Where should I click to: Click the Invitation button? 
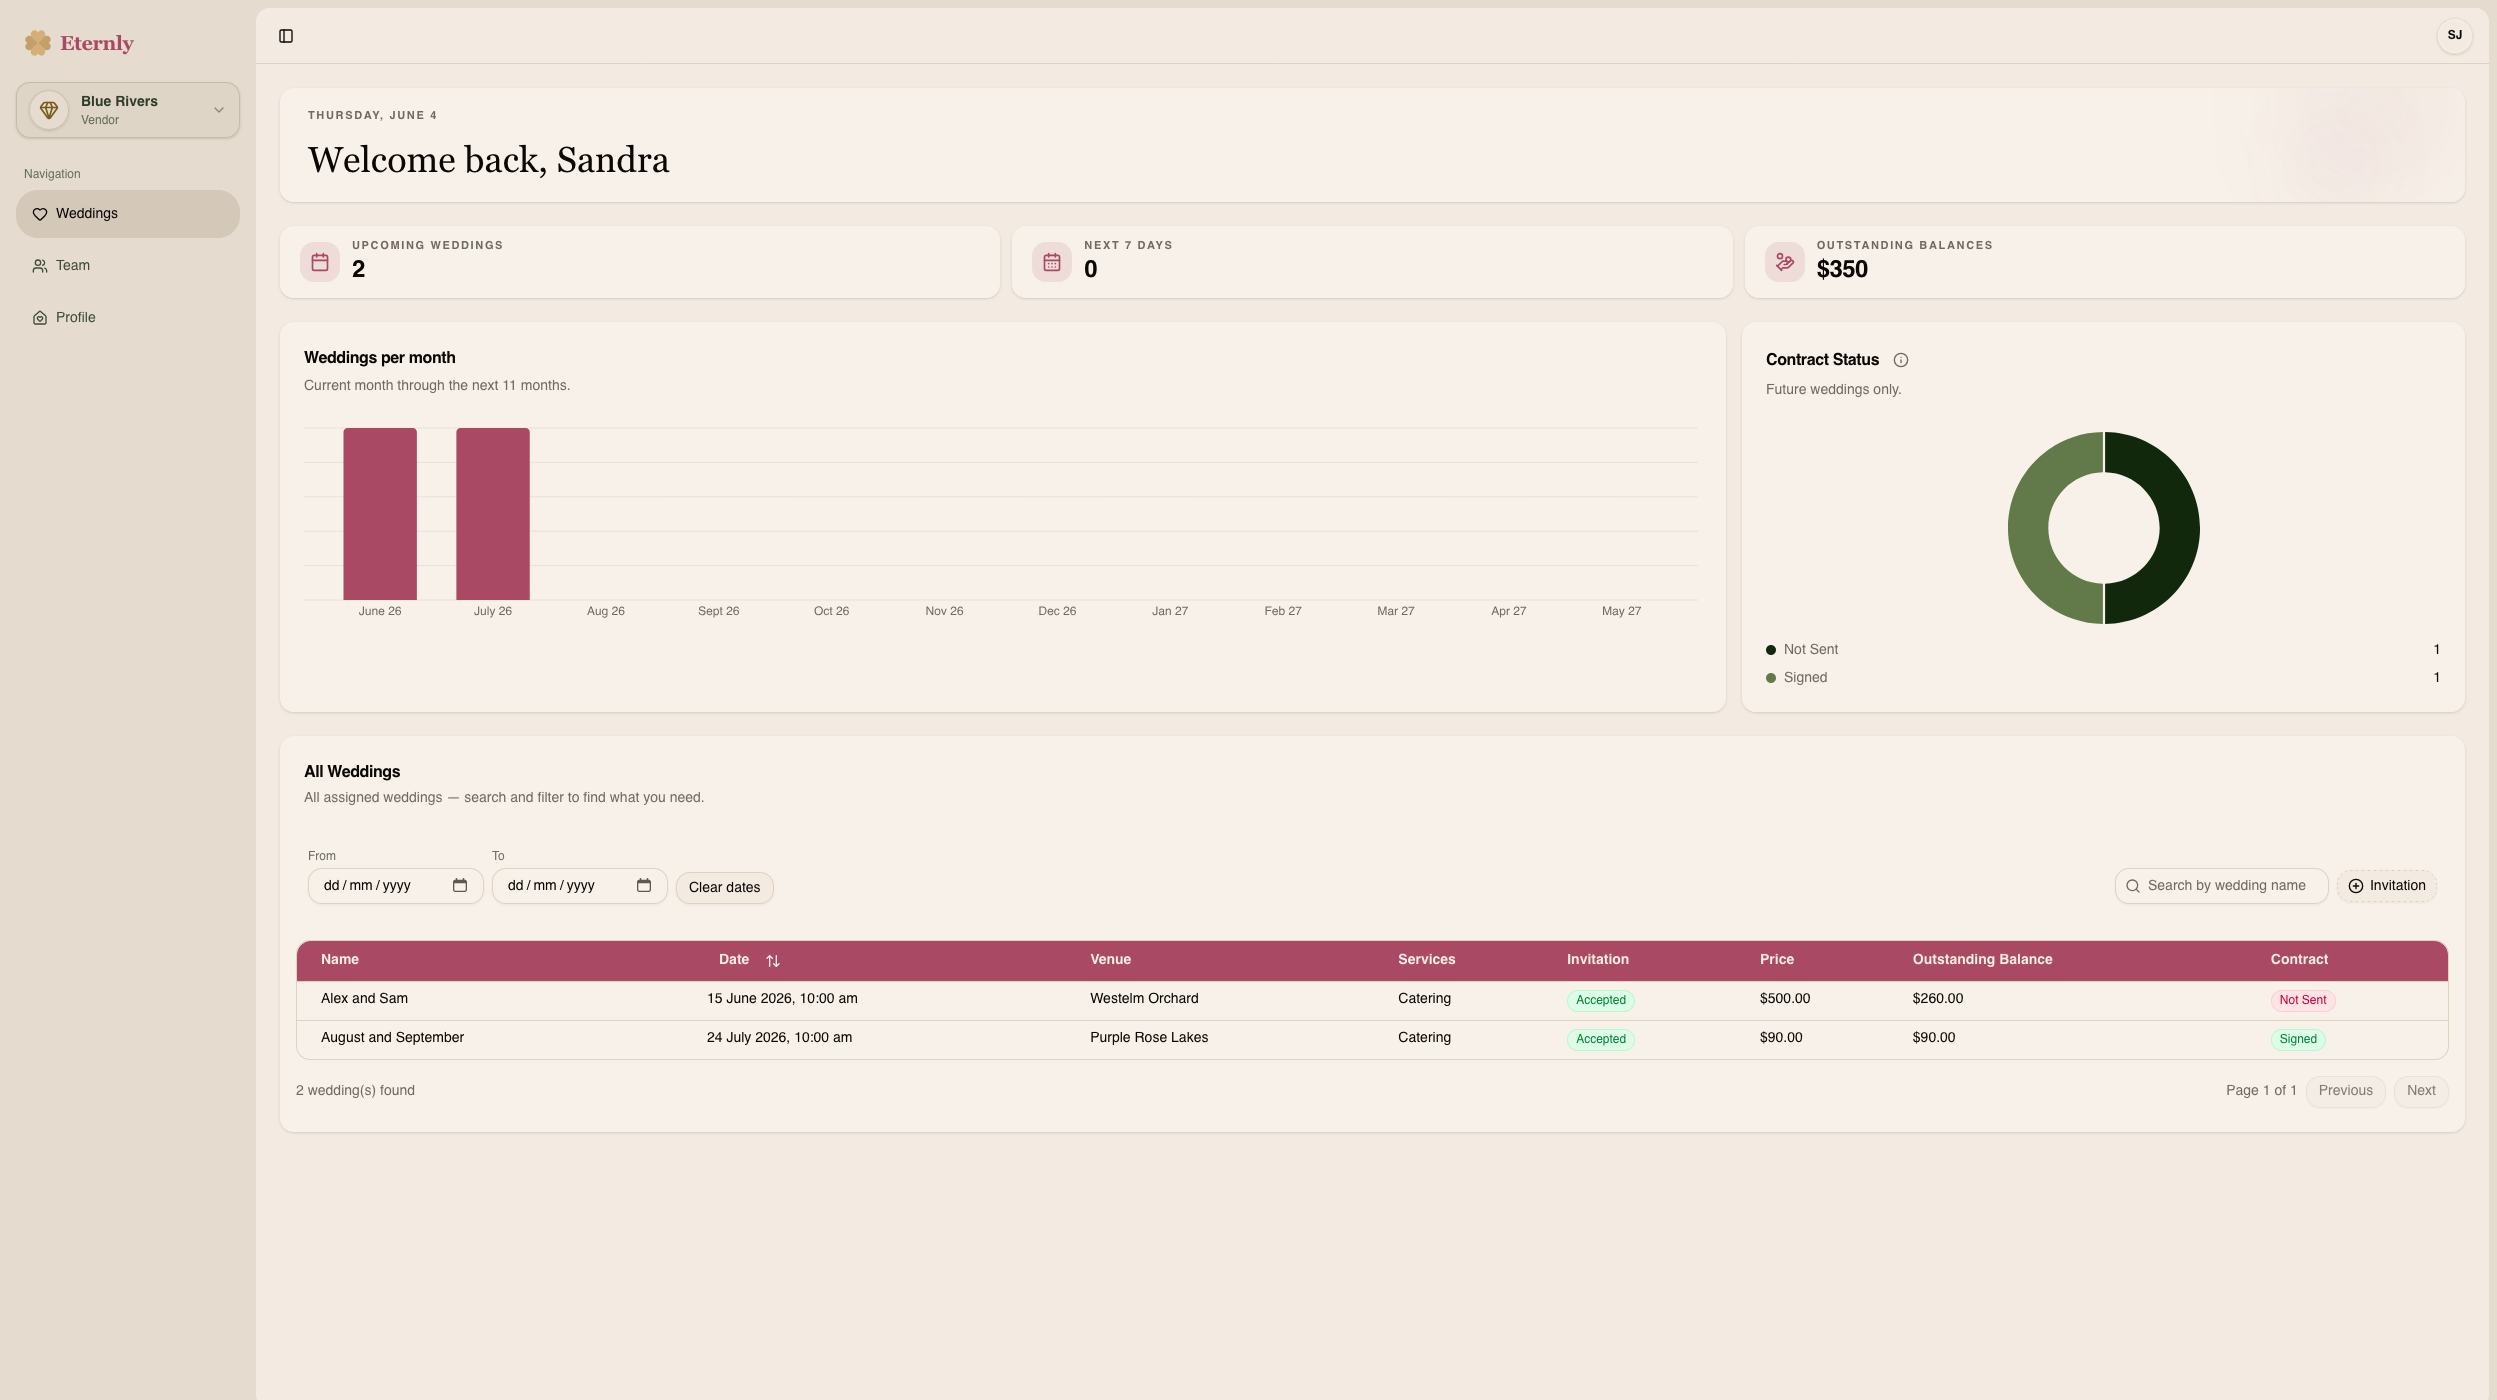coord(2387,886)
